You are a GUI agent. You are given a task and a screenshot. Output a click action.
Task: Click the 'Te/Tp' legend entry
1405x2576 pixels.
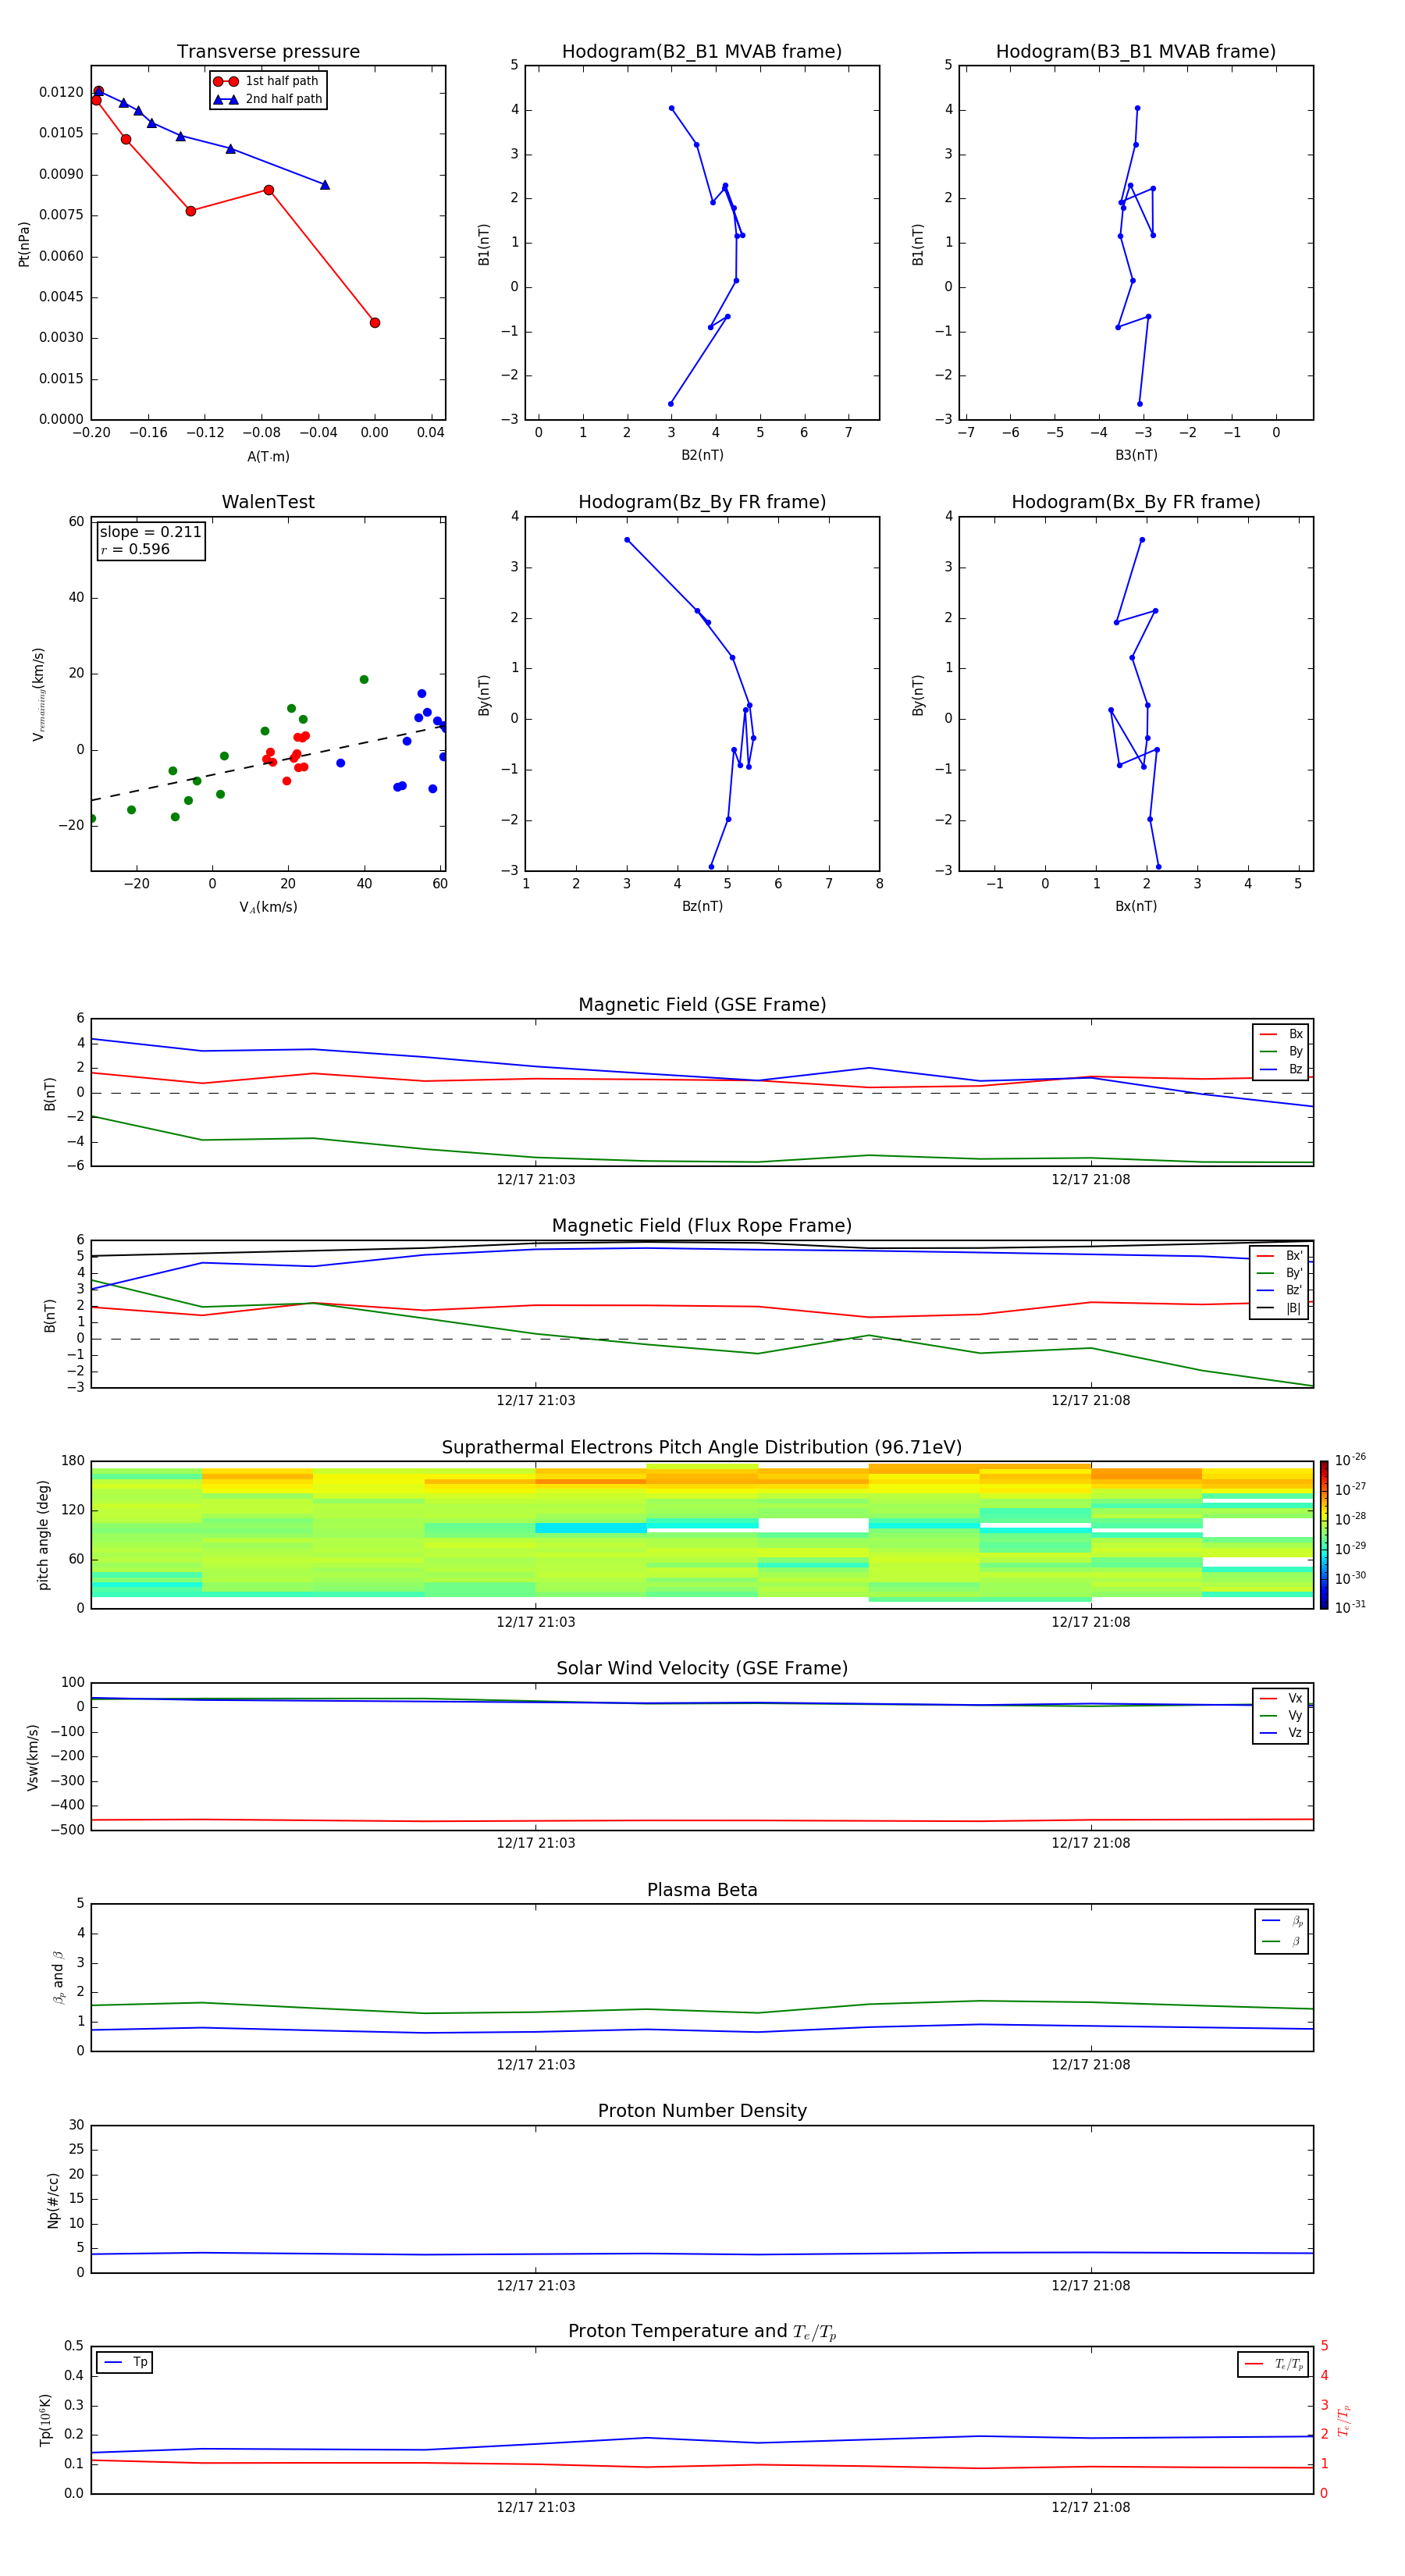[1274, 2364]
